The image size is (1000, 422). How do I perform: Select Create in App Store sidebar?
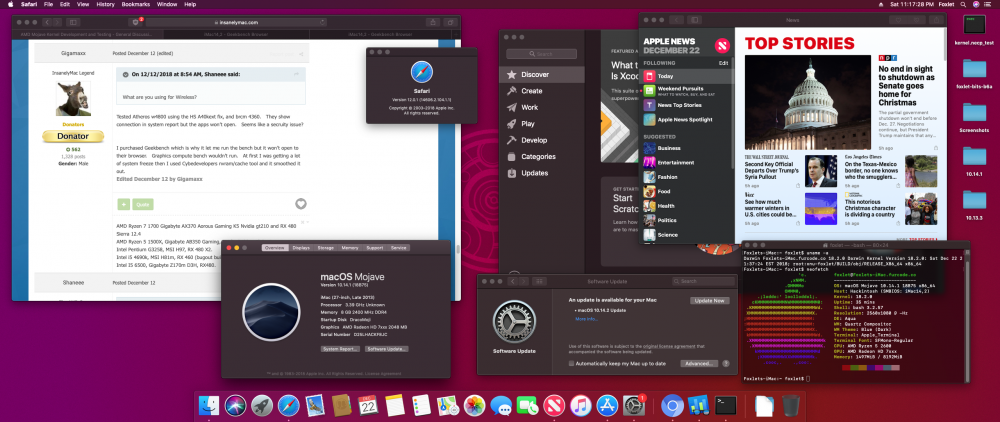pyautogui.click(x=541, y=91)
